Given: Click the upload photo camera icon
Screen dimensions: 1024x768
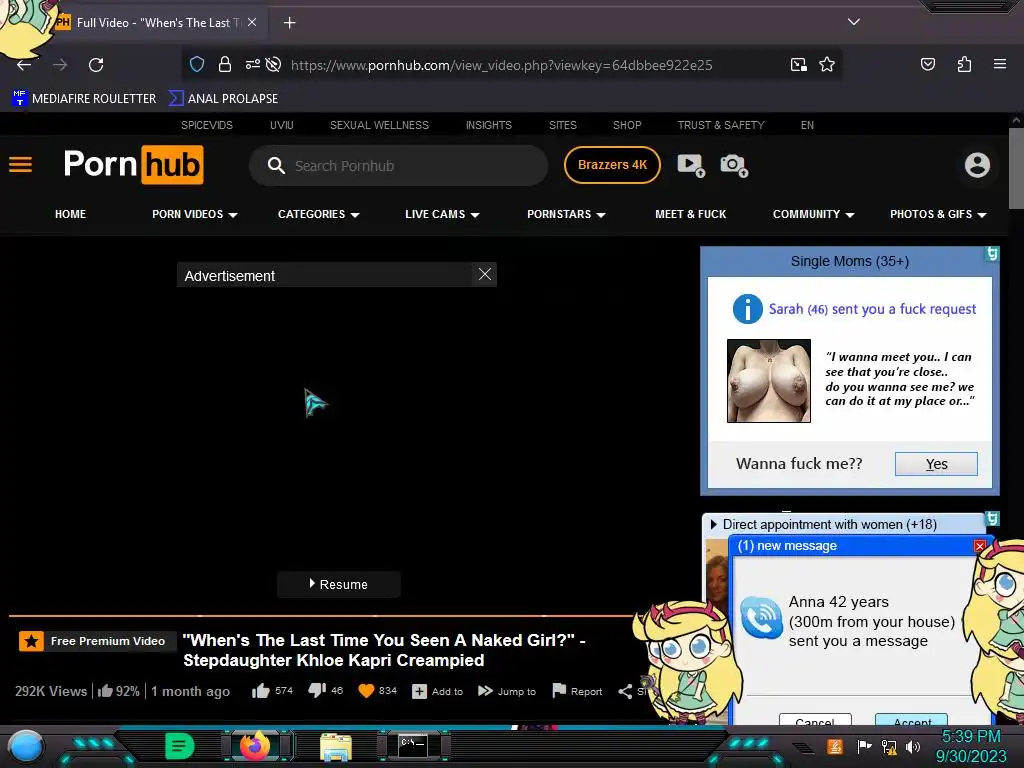Looking at the screenshot, I should point(733,165).
